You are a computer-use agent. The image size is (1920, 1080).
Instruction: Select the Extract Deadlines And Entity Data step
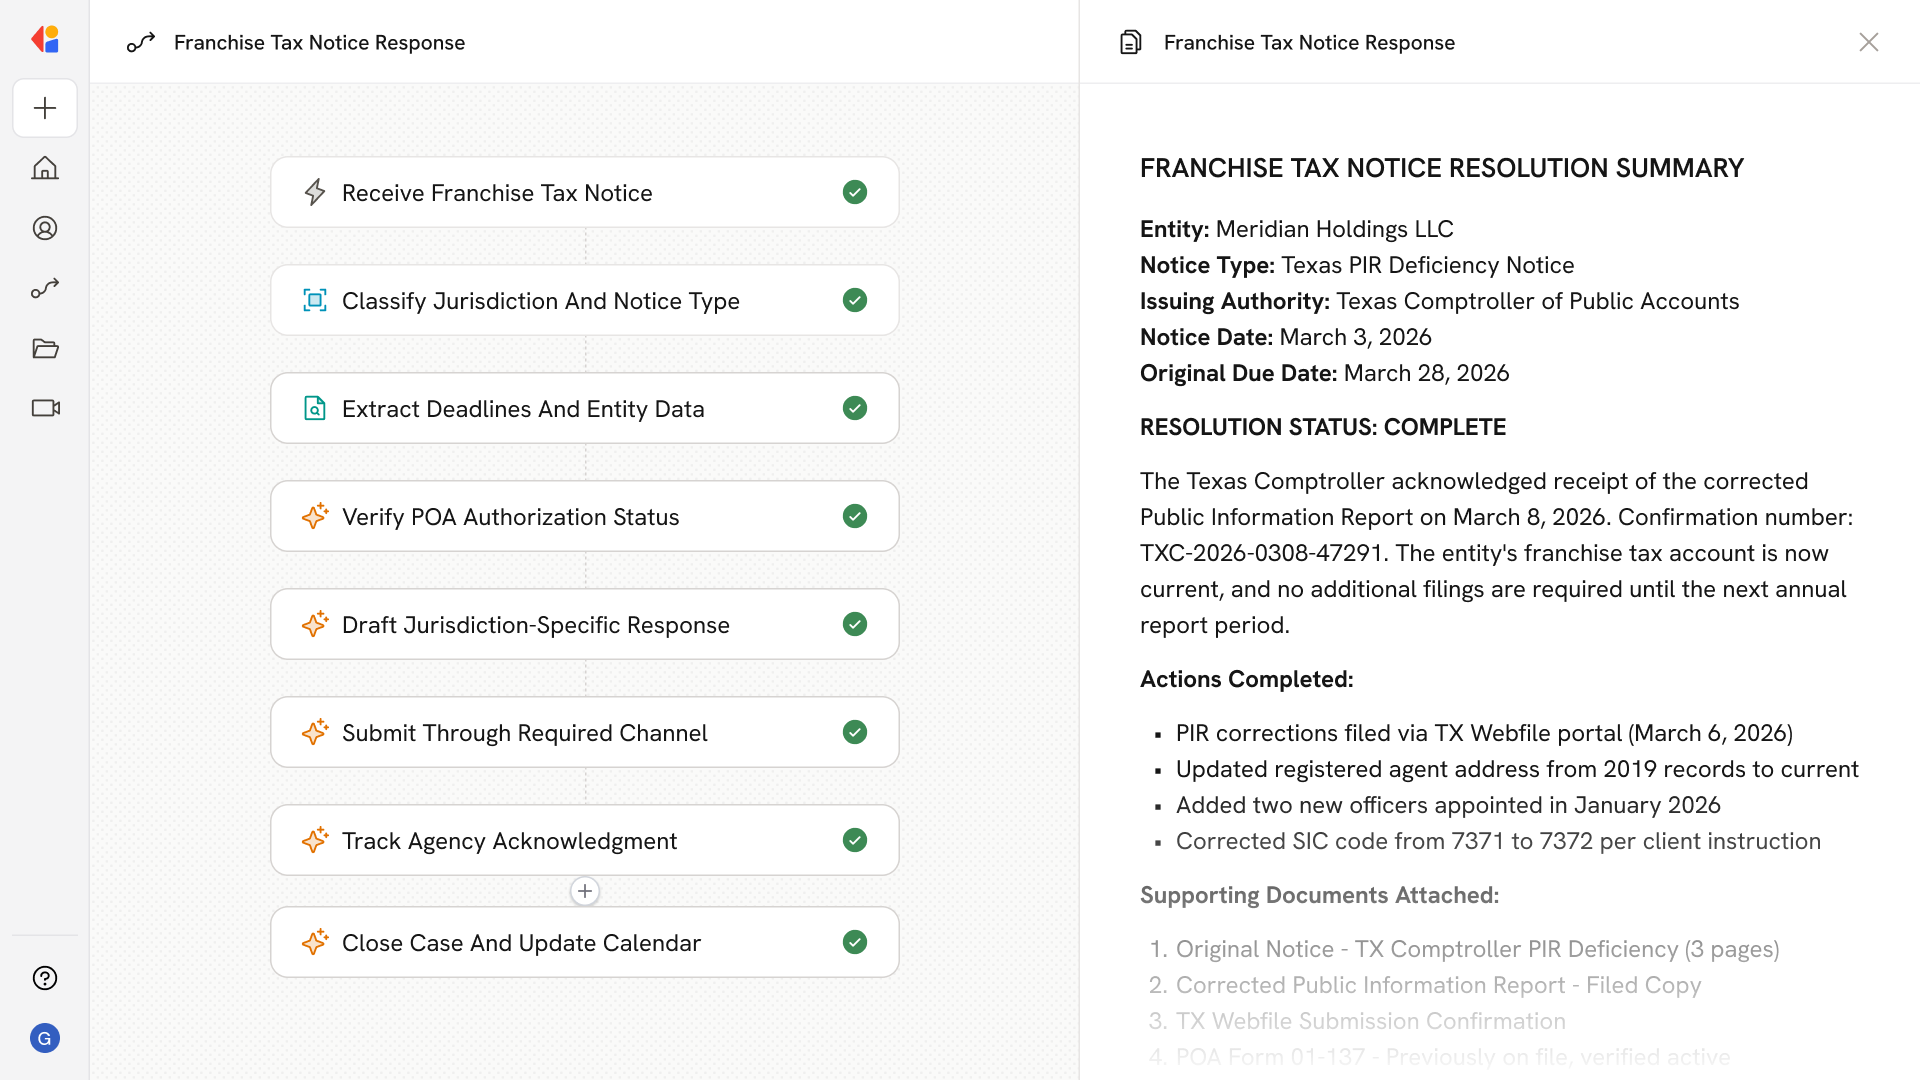tap(523, 408)
